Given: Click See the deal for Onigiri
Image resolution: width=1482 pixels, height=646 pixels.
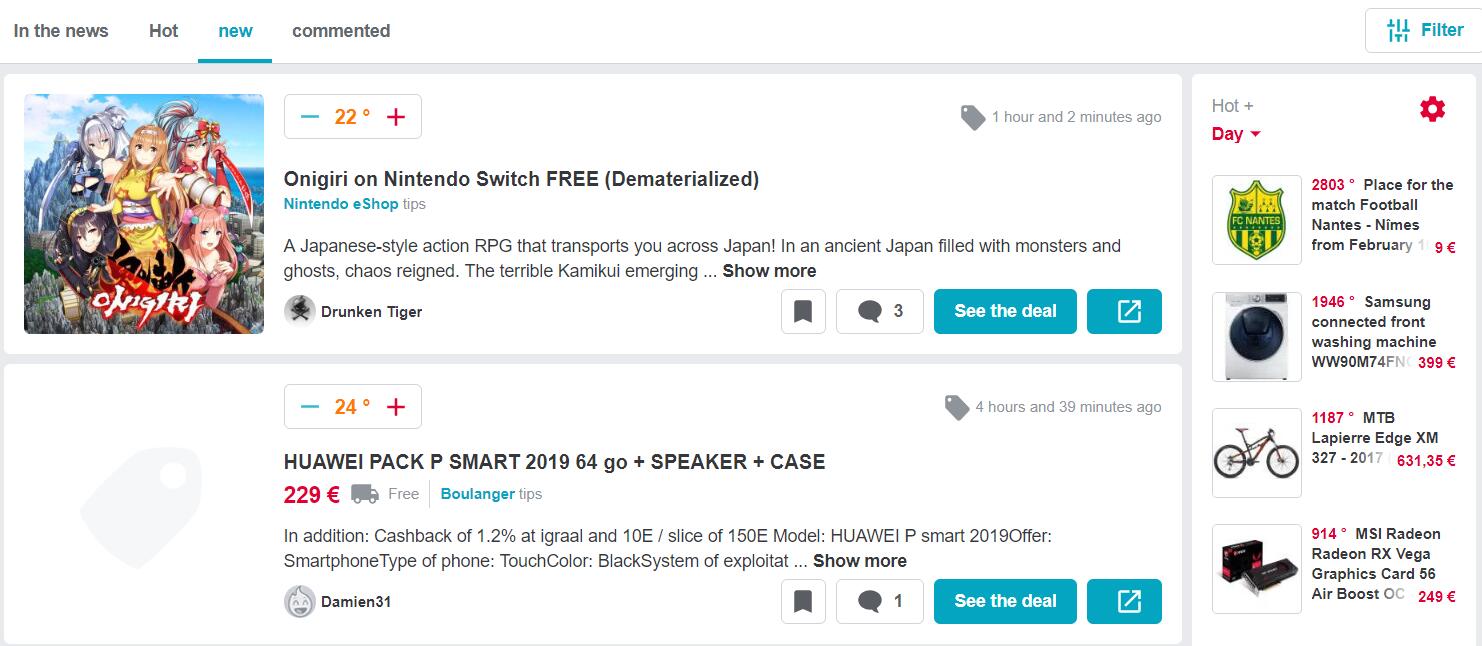Looking at the screenshot, I should [x=1005, y=311].
